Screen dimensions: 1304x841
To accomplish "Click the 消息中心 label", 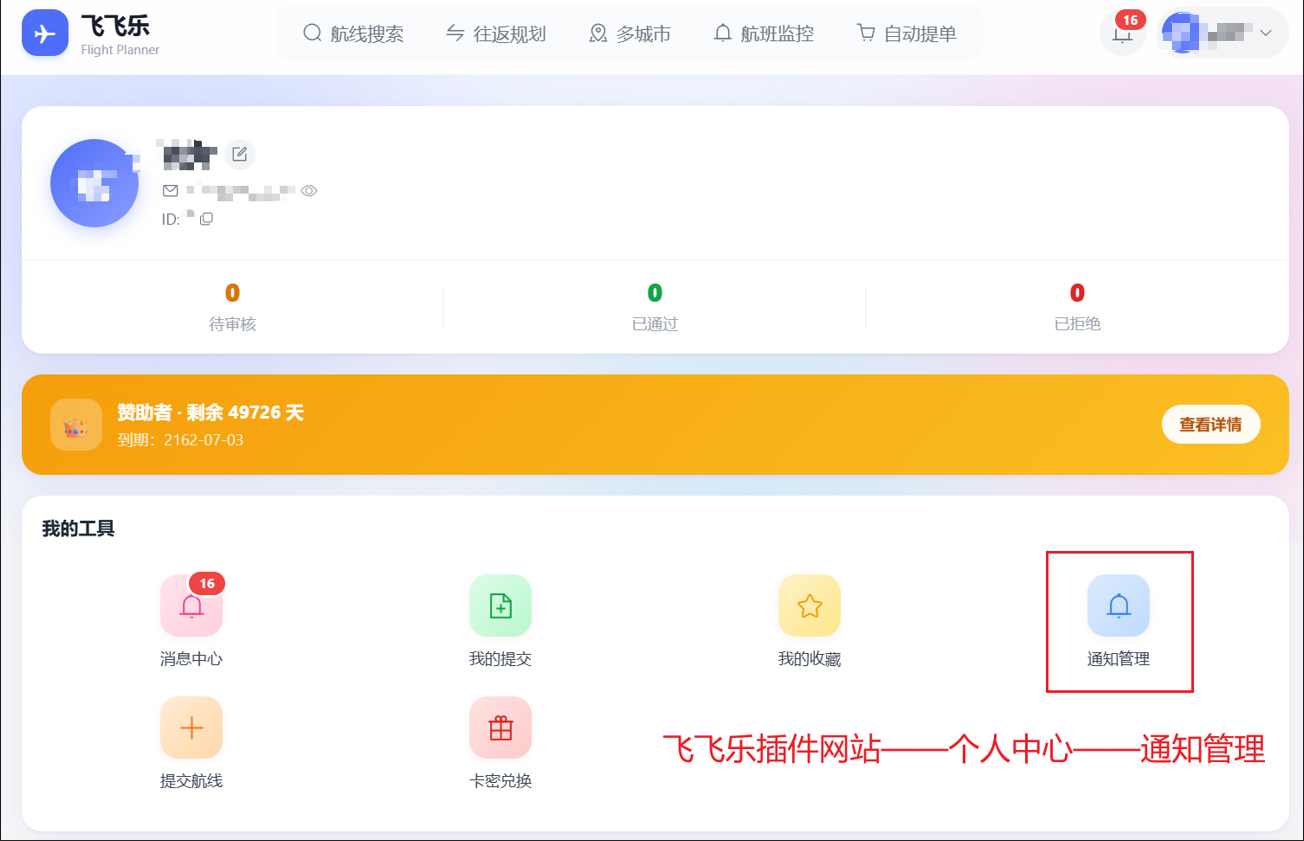I will [191, 659].
